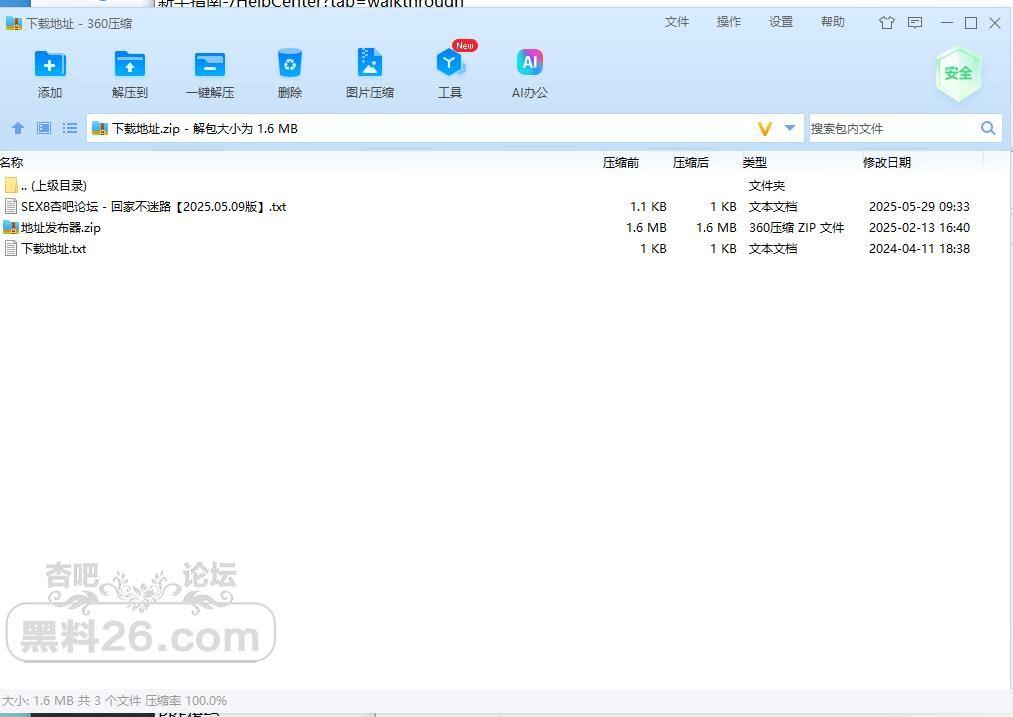Viewport: 1013px width, 717px height.
Task: Click the 搜索包内文件 search field
Action: 894,129
